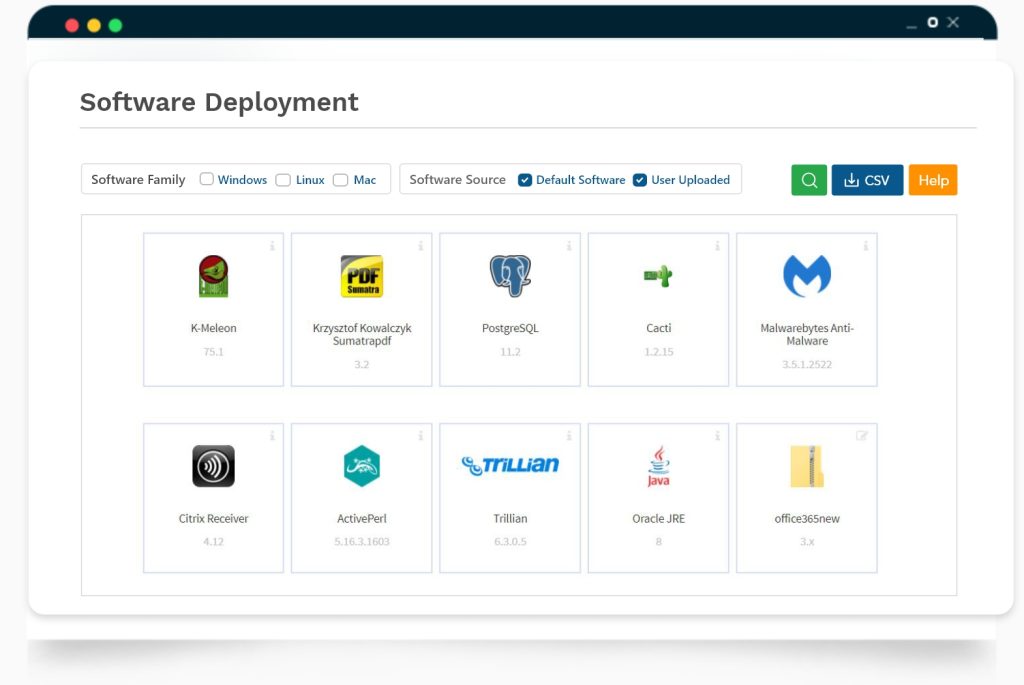Select version 1.2.15 under Cacti
Screen dimensions: 1024x685
point(658,352)
